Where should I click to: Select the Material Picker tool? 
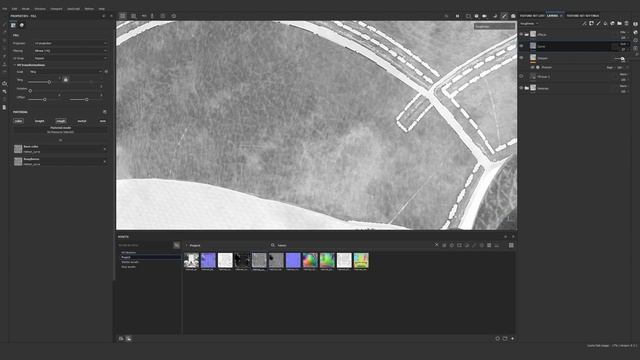[x=4, y=72]
